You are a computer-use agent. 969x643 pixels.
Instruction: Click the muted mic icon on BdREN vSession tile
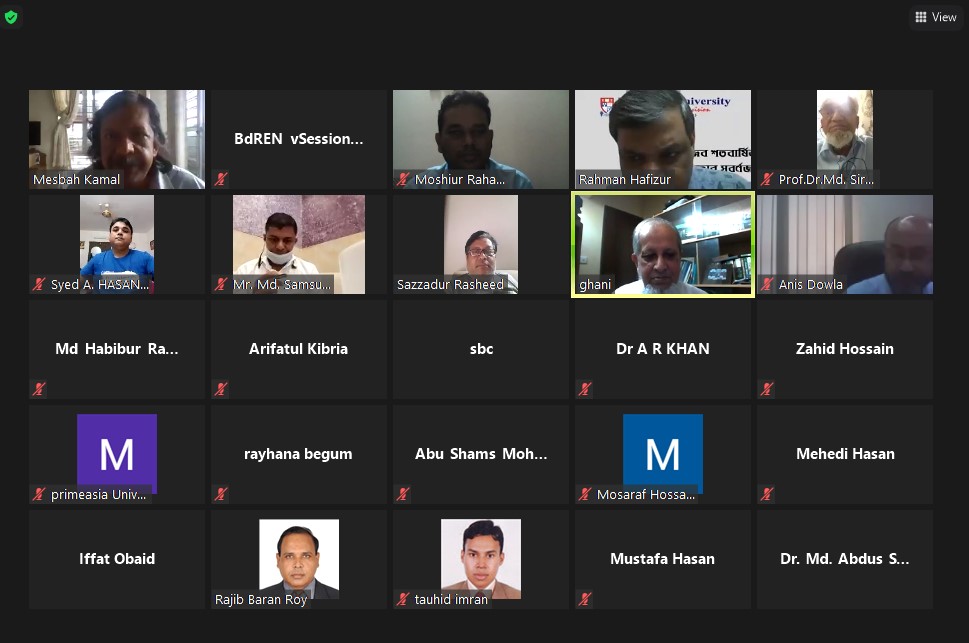click(221, 179)
